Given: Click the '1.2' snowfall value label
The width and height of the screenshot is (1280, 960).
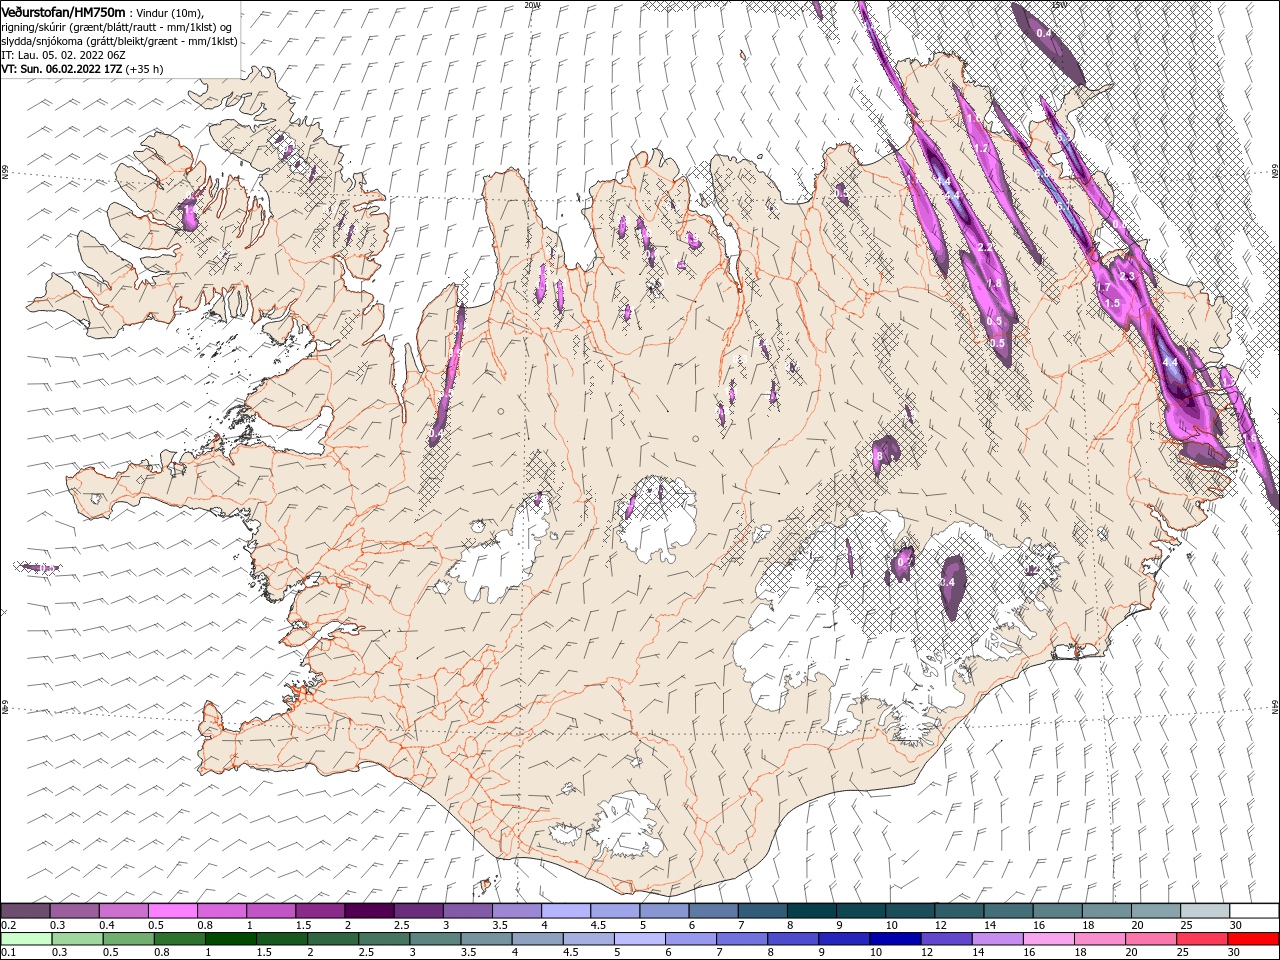Looking at the screenshot, I should (982, 148).
